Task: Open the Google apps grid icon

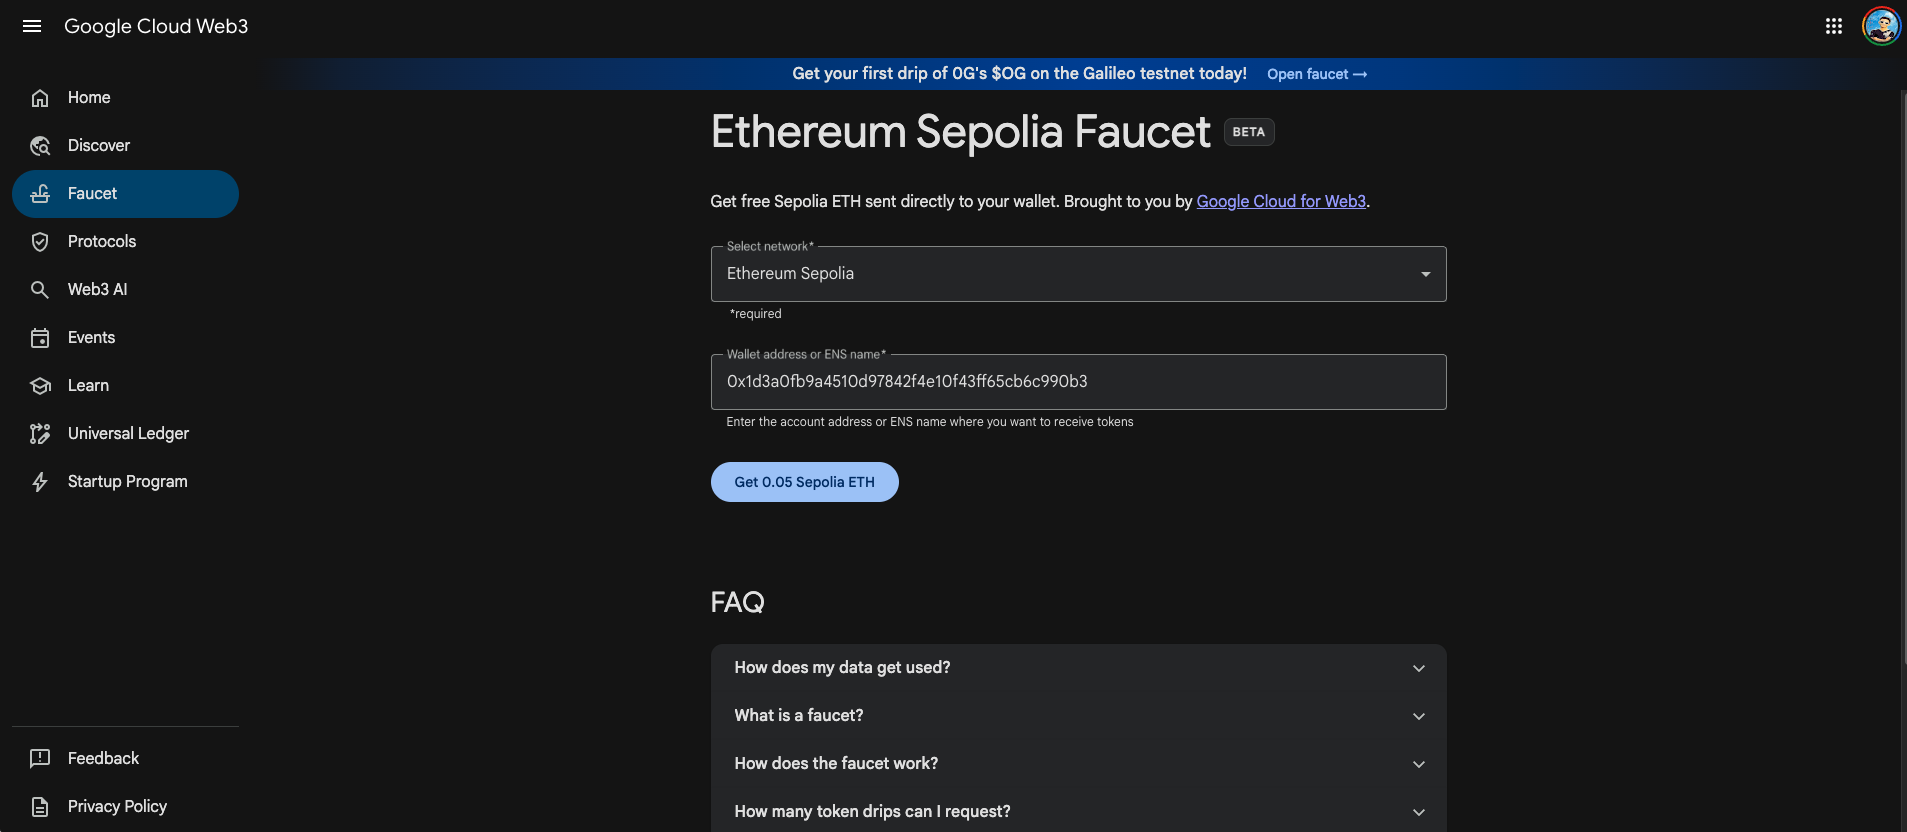Action: click(x=1833, y=26)
